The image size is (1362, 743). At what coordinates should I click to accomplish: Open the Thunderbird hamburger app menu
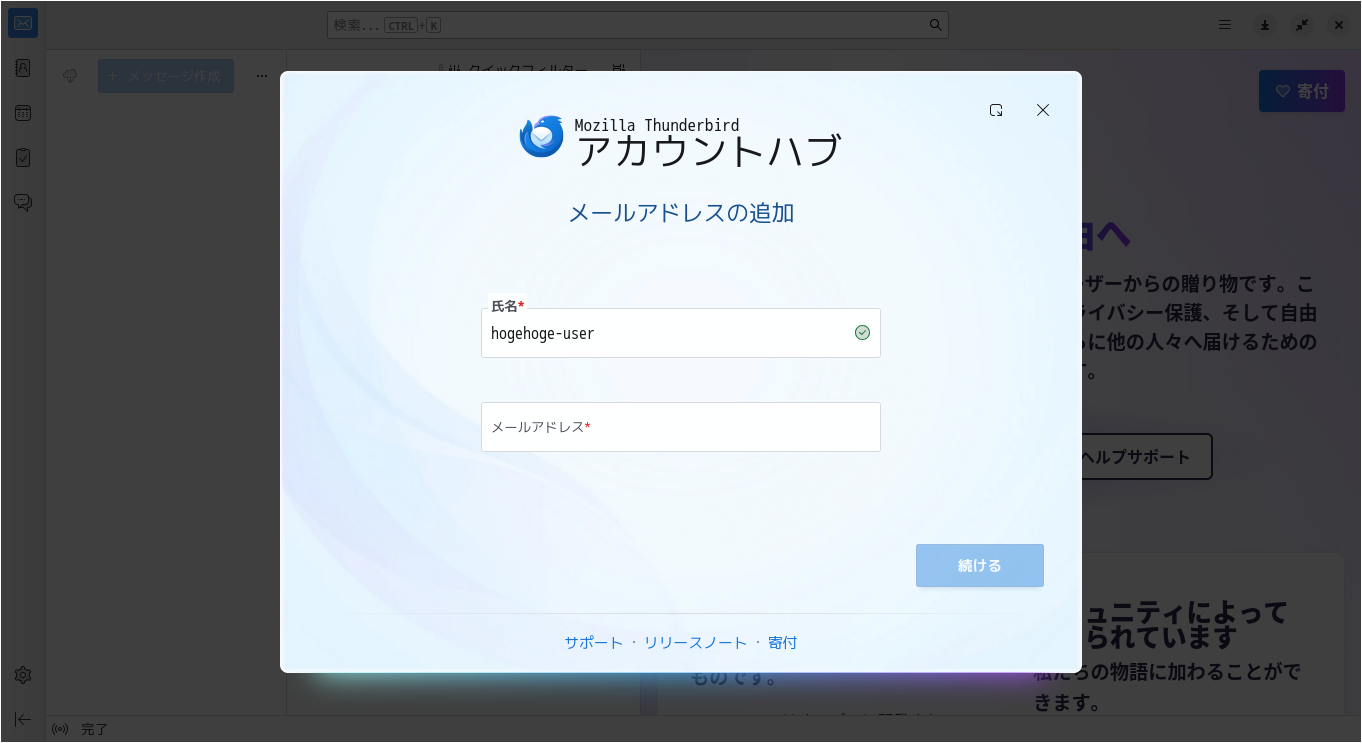coord(1225,25)
